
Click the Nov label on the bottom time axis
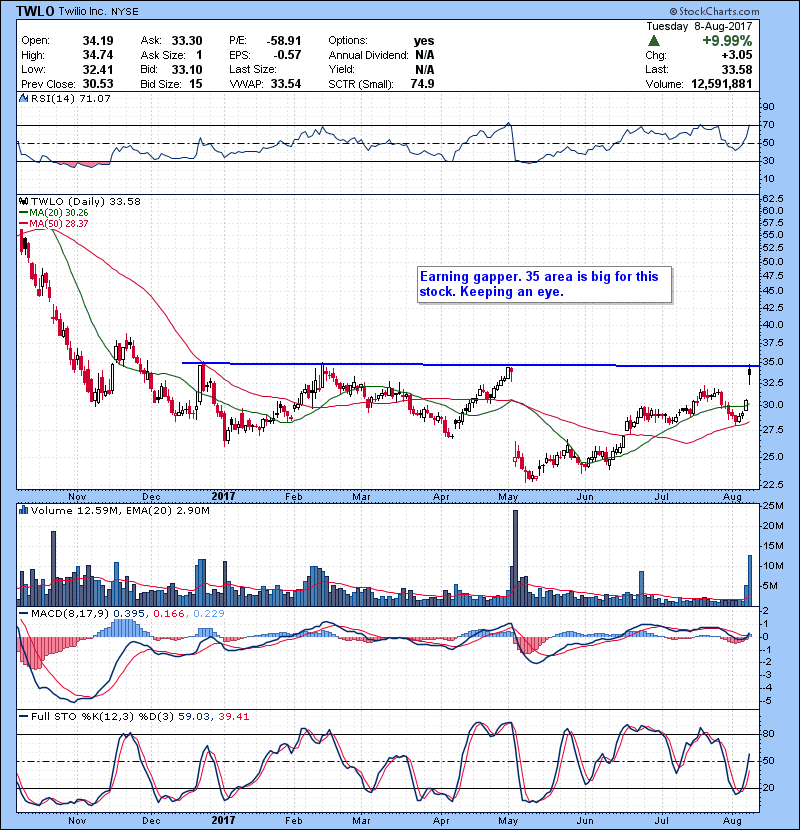77,820
